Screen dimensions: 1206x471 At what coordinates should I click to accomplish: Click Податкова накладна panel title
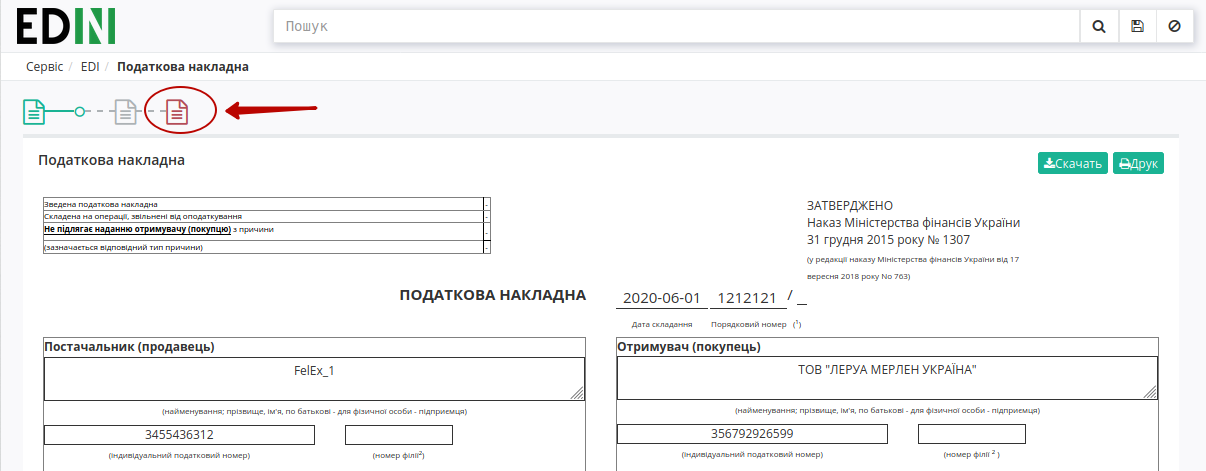[111, 160]
